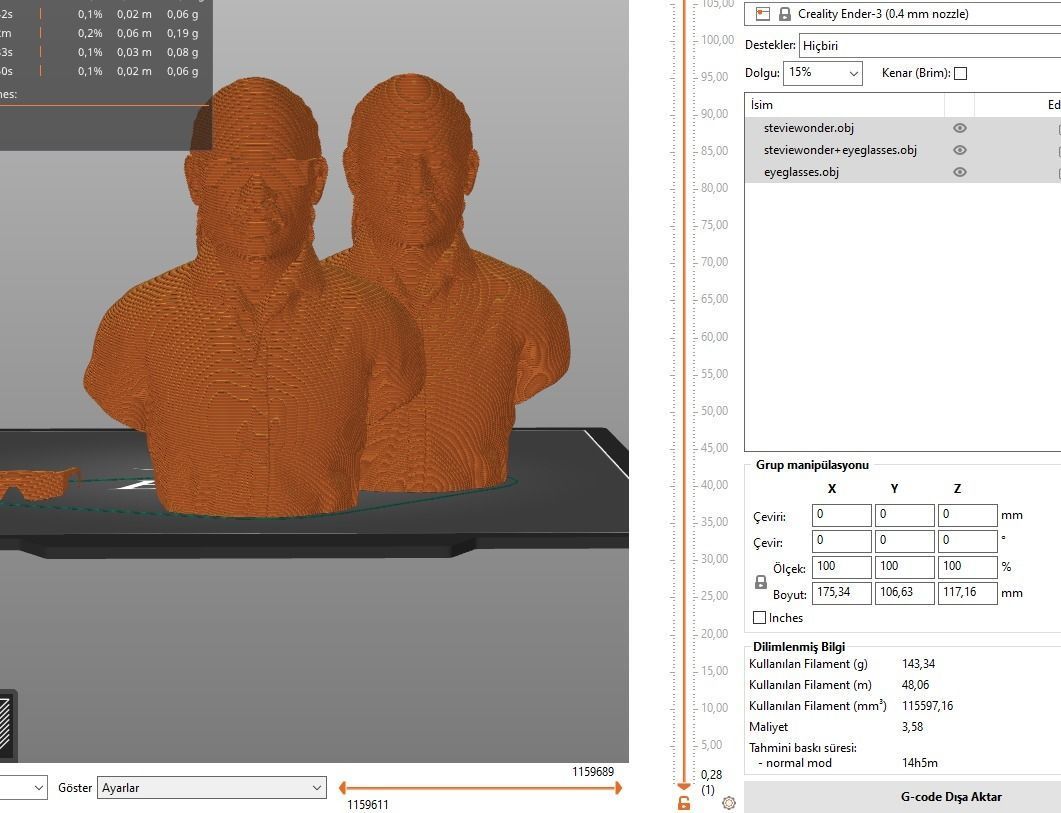Enable the Kenar (Brim) checkbox

click(960, 73)
